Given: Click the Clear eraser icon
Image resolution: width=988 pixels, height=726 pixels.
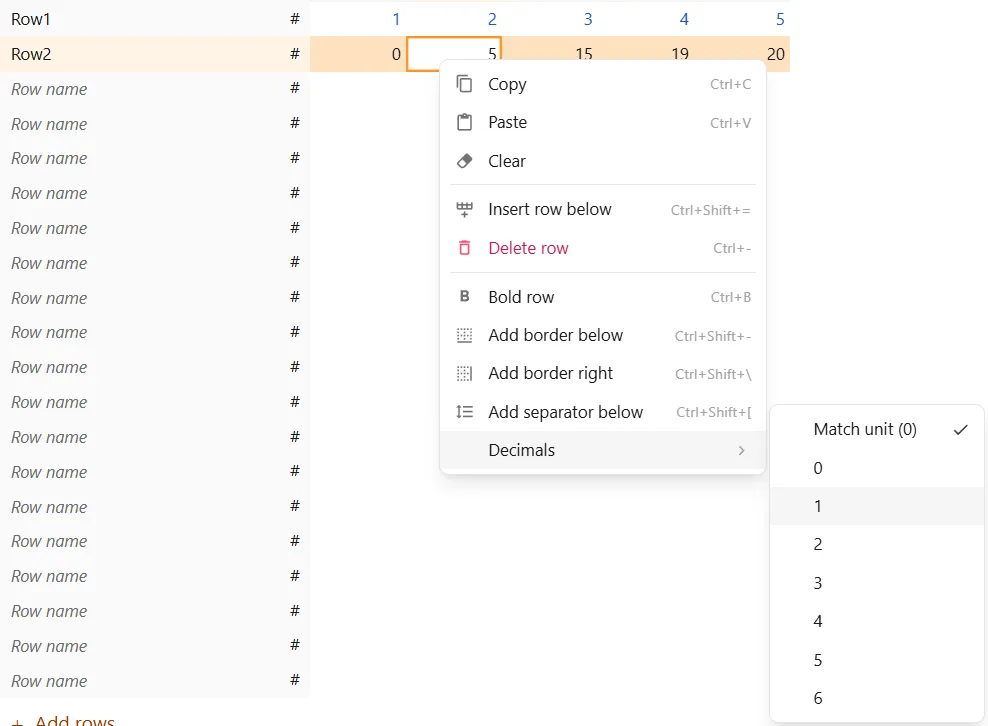Looking at the screenshot, I should [x=464, y=161].
